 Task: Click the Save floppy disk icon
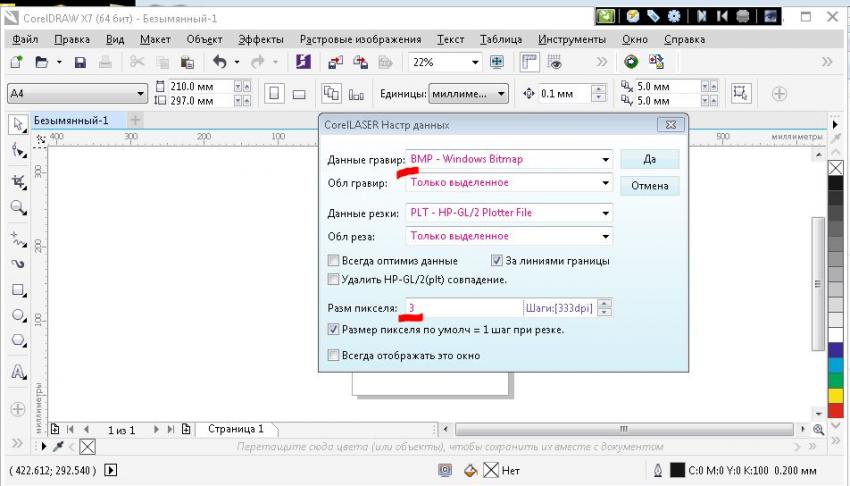click(80, 62)
